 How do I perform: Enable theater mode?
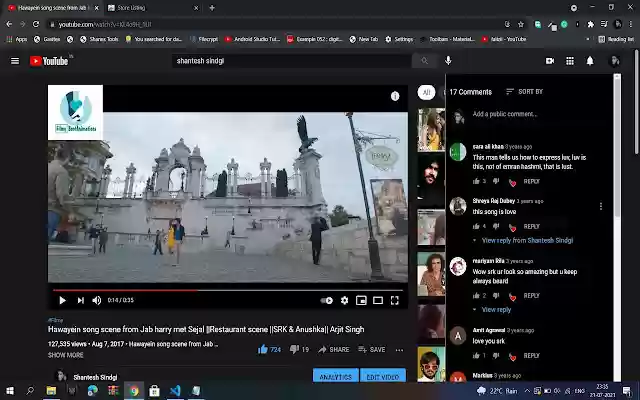pyautogui.click(x=378, y=300)
